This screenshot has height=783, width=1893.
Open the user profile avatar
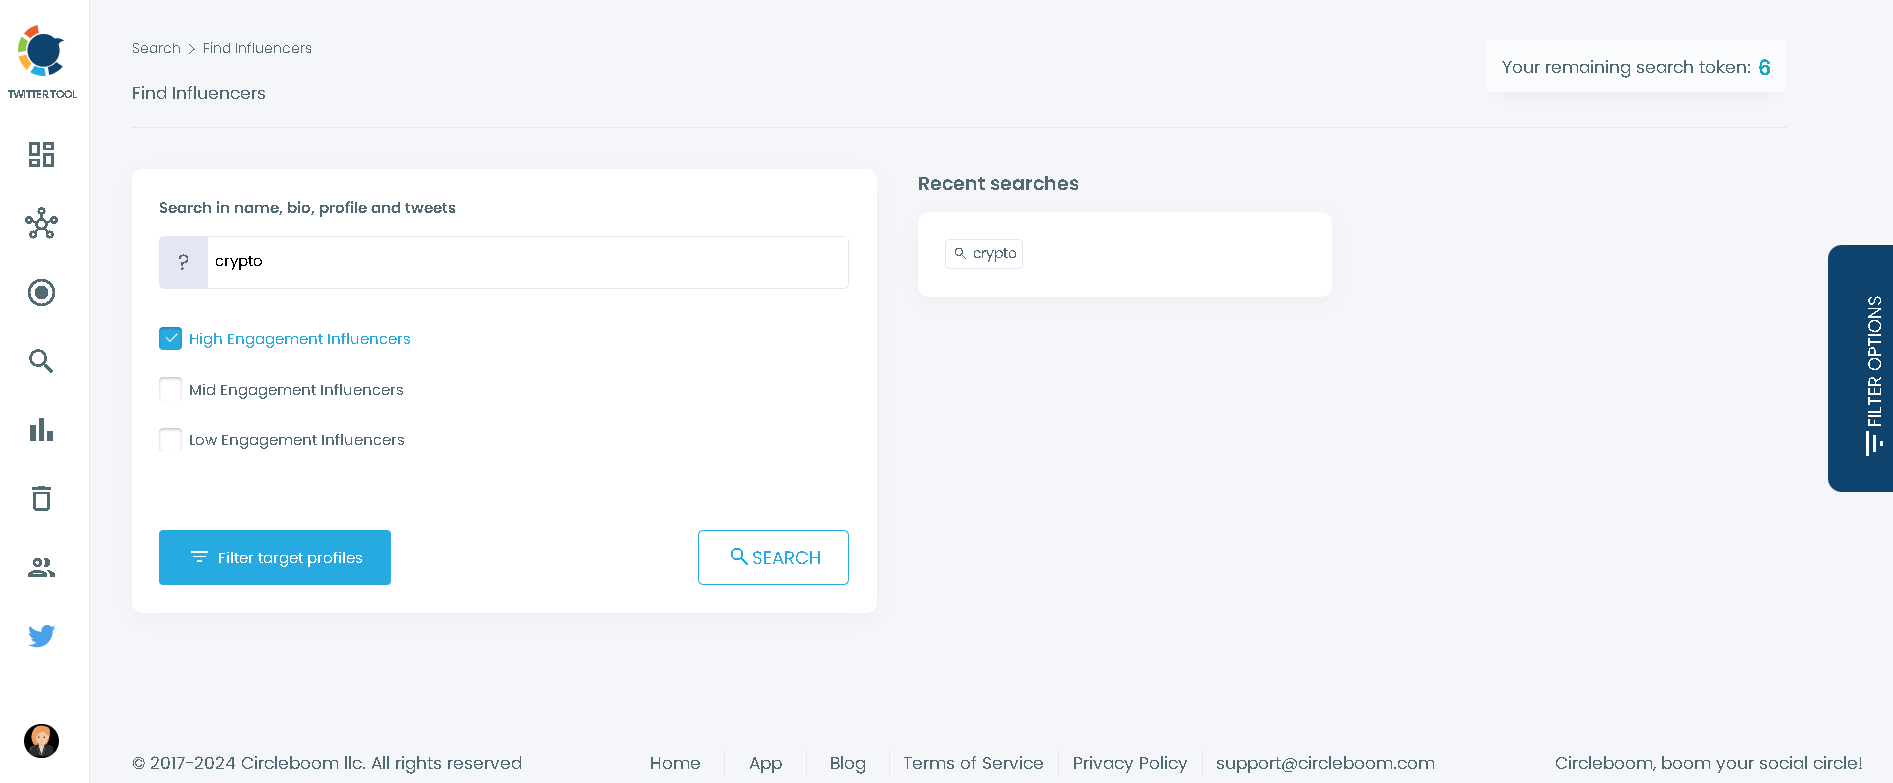click(41, 741)
